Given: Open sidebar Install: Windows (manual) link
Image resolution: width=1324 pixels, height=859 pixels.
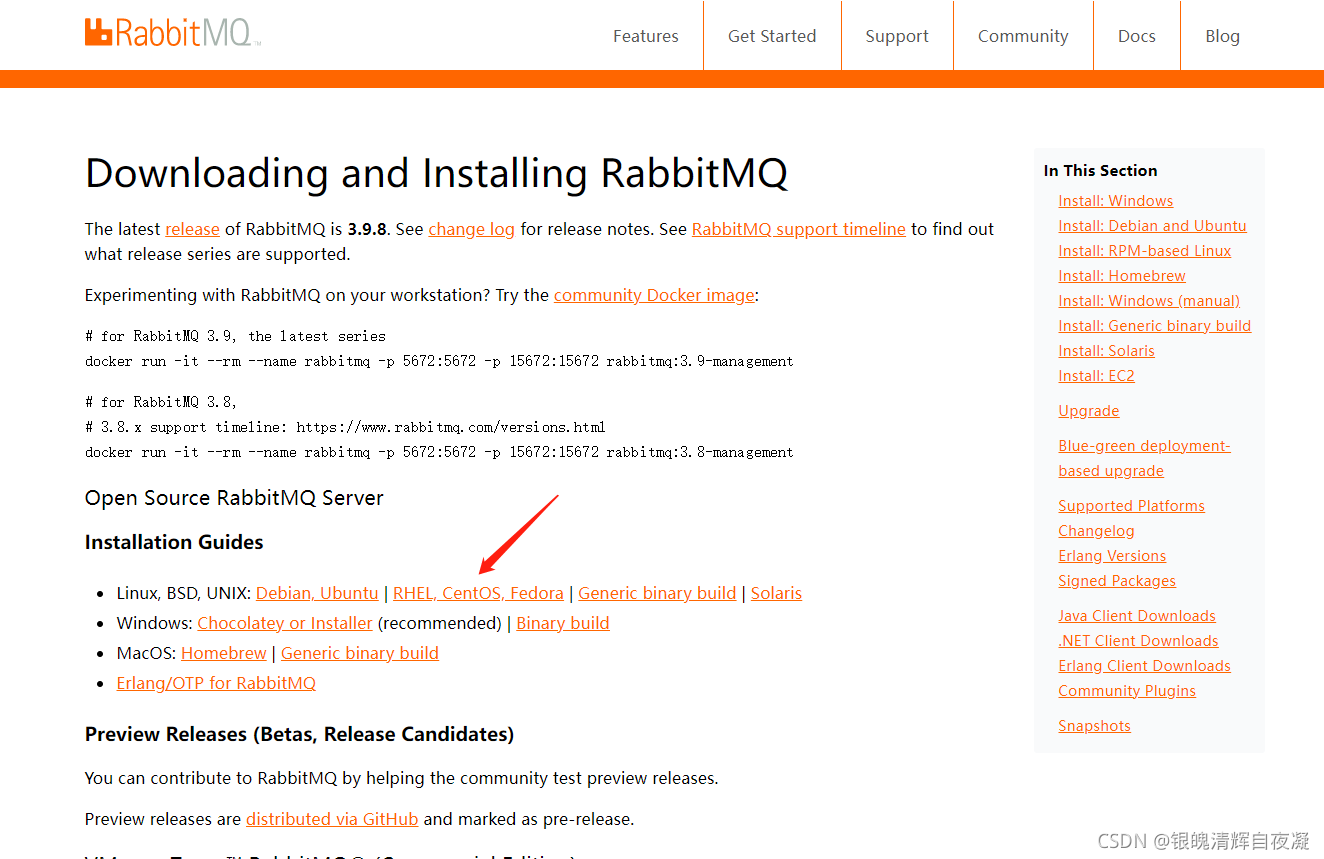Looking at the screenshot, I should (1149, 301).
